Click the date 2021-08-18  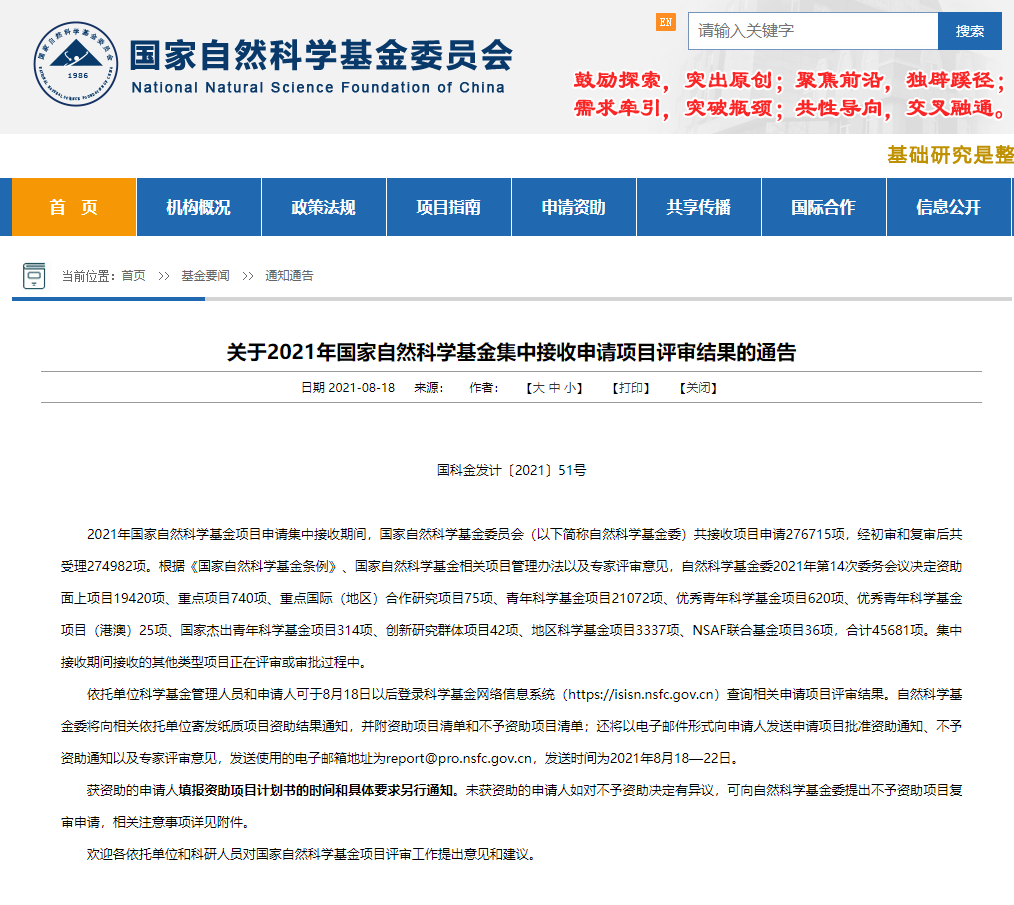click(x=361, y=388)
